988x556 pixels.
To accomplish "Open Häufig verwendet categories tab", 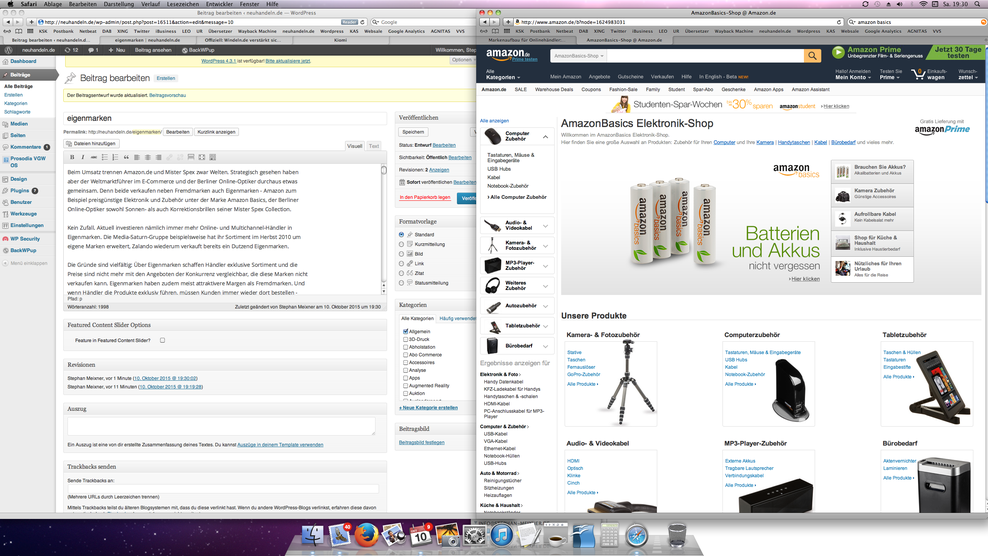I will click(x=457, y=318).
